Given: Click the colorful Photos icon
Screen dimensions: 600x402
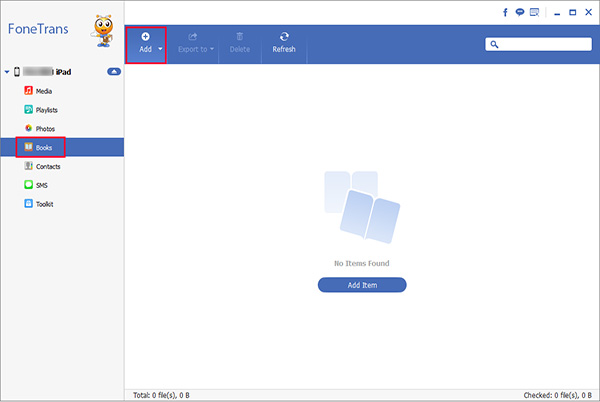Looking at the screenshot, I should [28, 128].
